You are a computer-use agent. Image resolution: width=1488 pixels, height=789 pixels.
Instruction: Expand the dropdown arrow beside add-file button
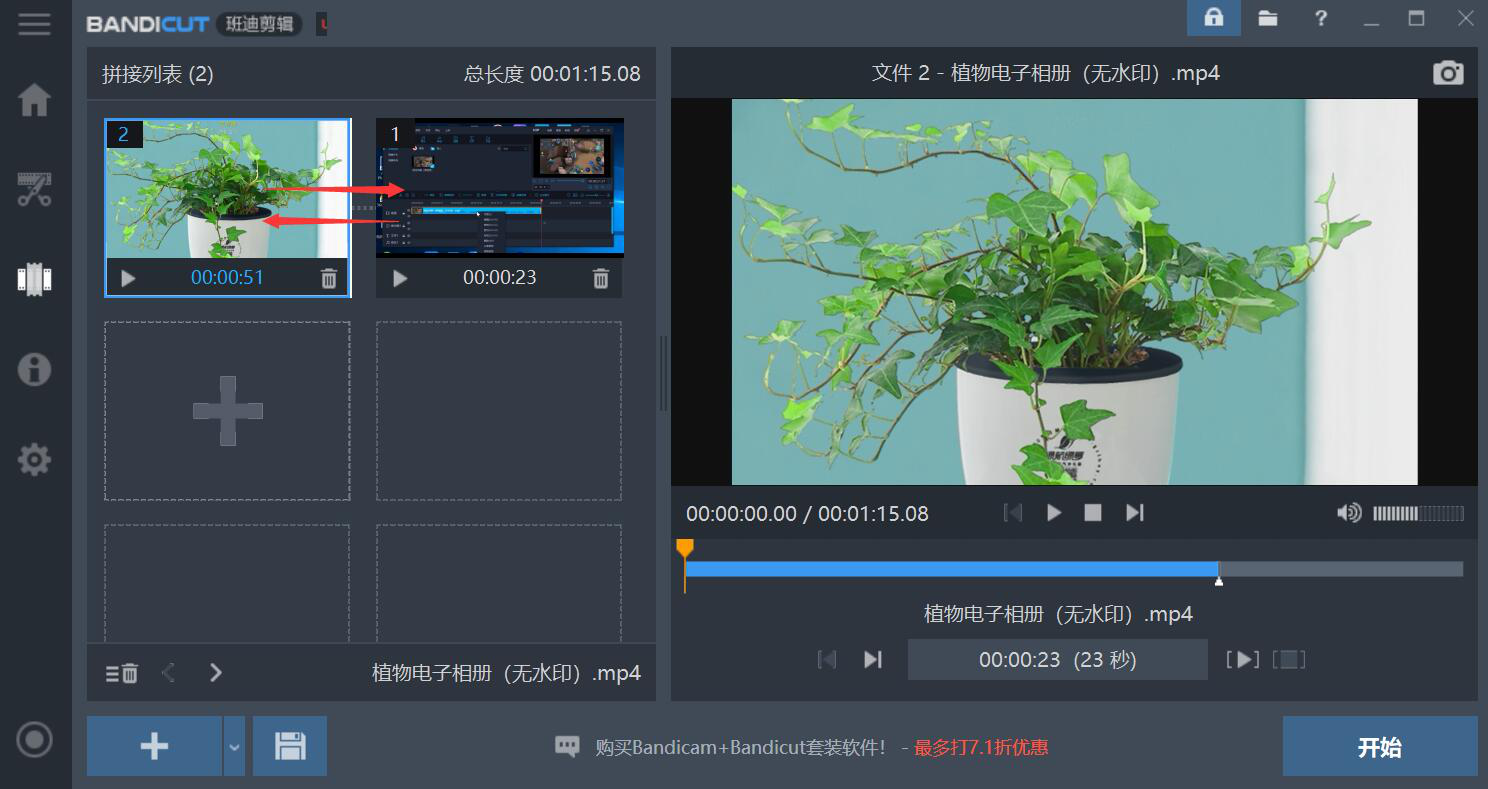pyautogui.click(x=234, y=746)
